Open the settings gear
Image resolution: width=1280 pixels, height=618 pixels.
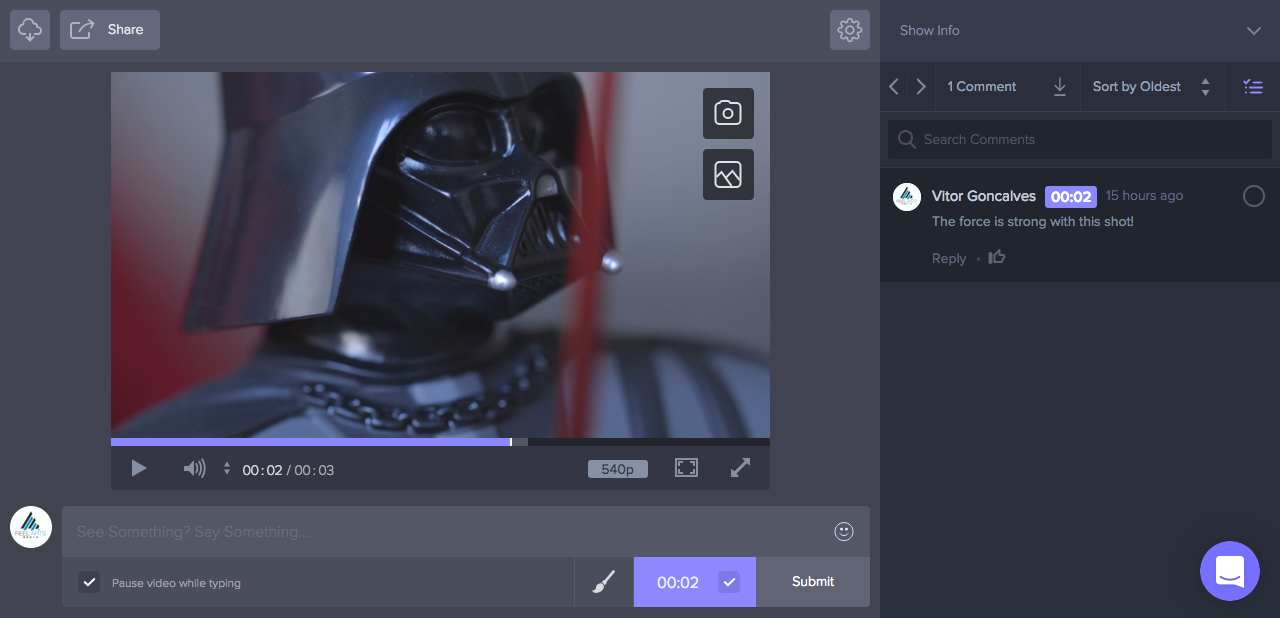click(x=850, y=30)
